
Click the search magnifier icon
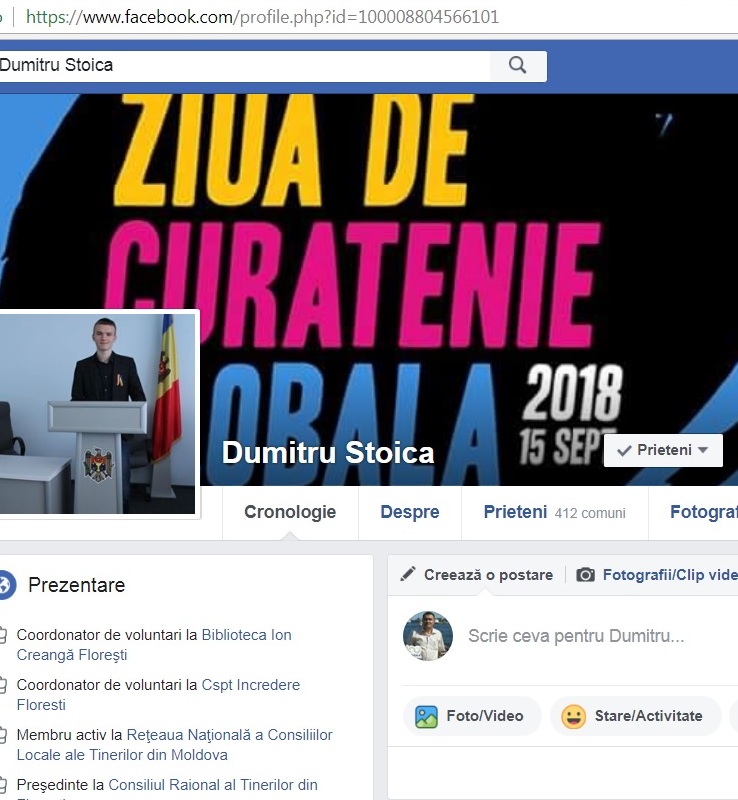tap(518, 65)
